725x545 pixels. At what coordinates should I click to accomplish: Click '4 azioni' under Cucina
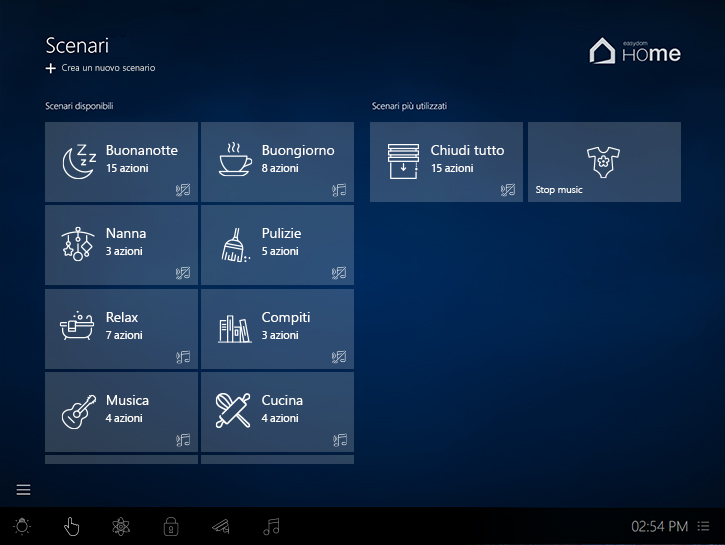[280, 418]
